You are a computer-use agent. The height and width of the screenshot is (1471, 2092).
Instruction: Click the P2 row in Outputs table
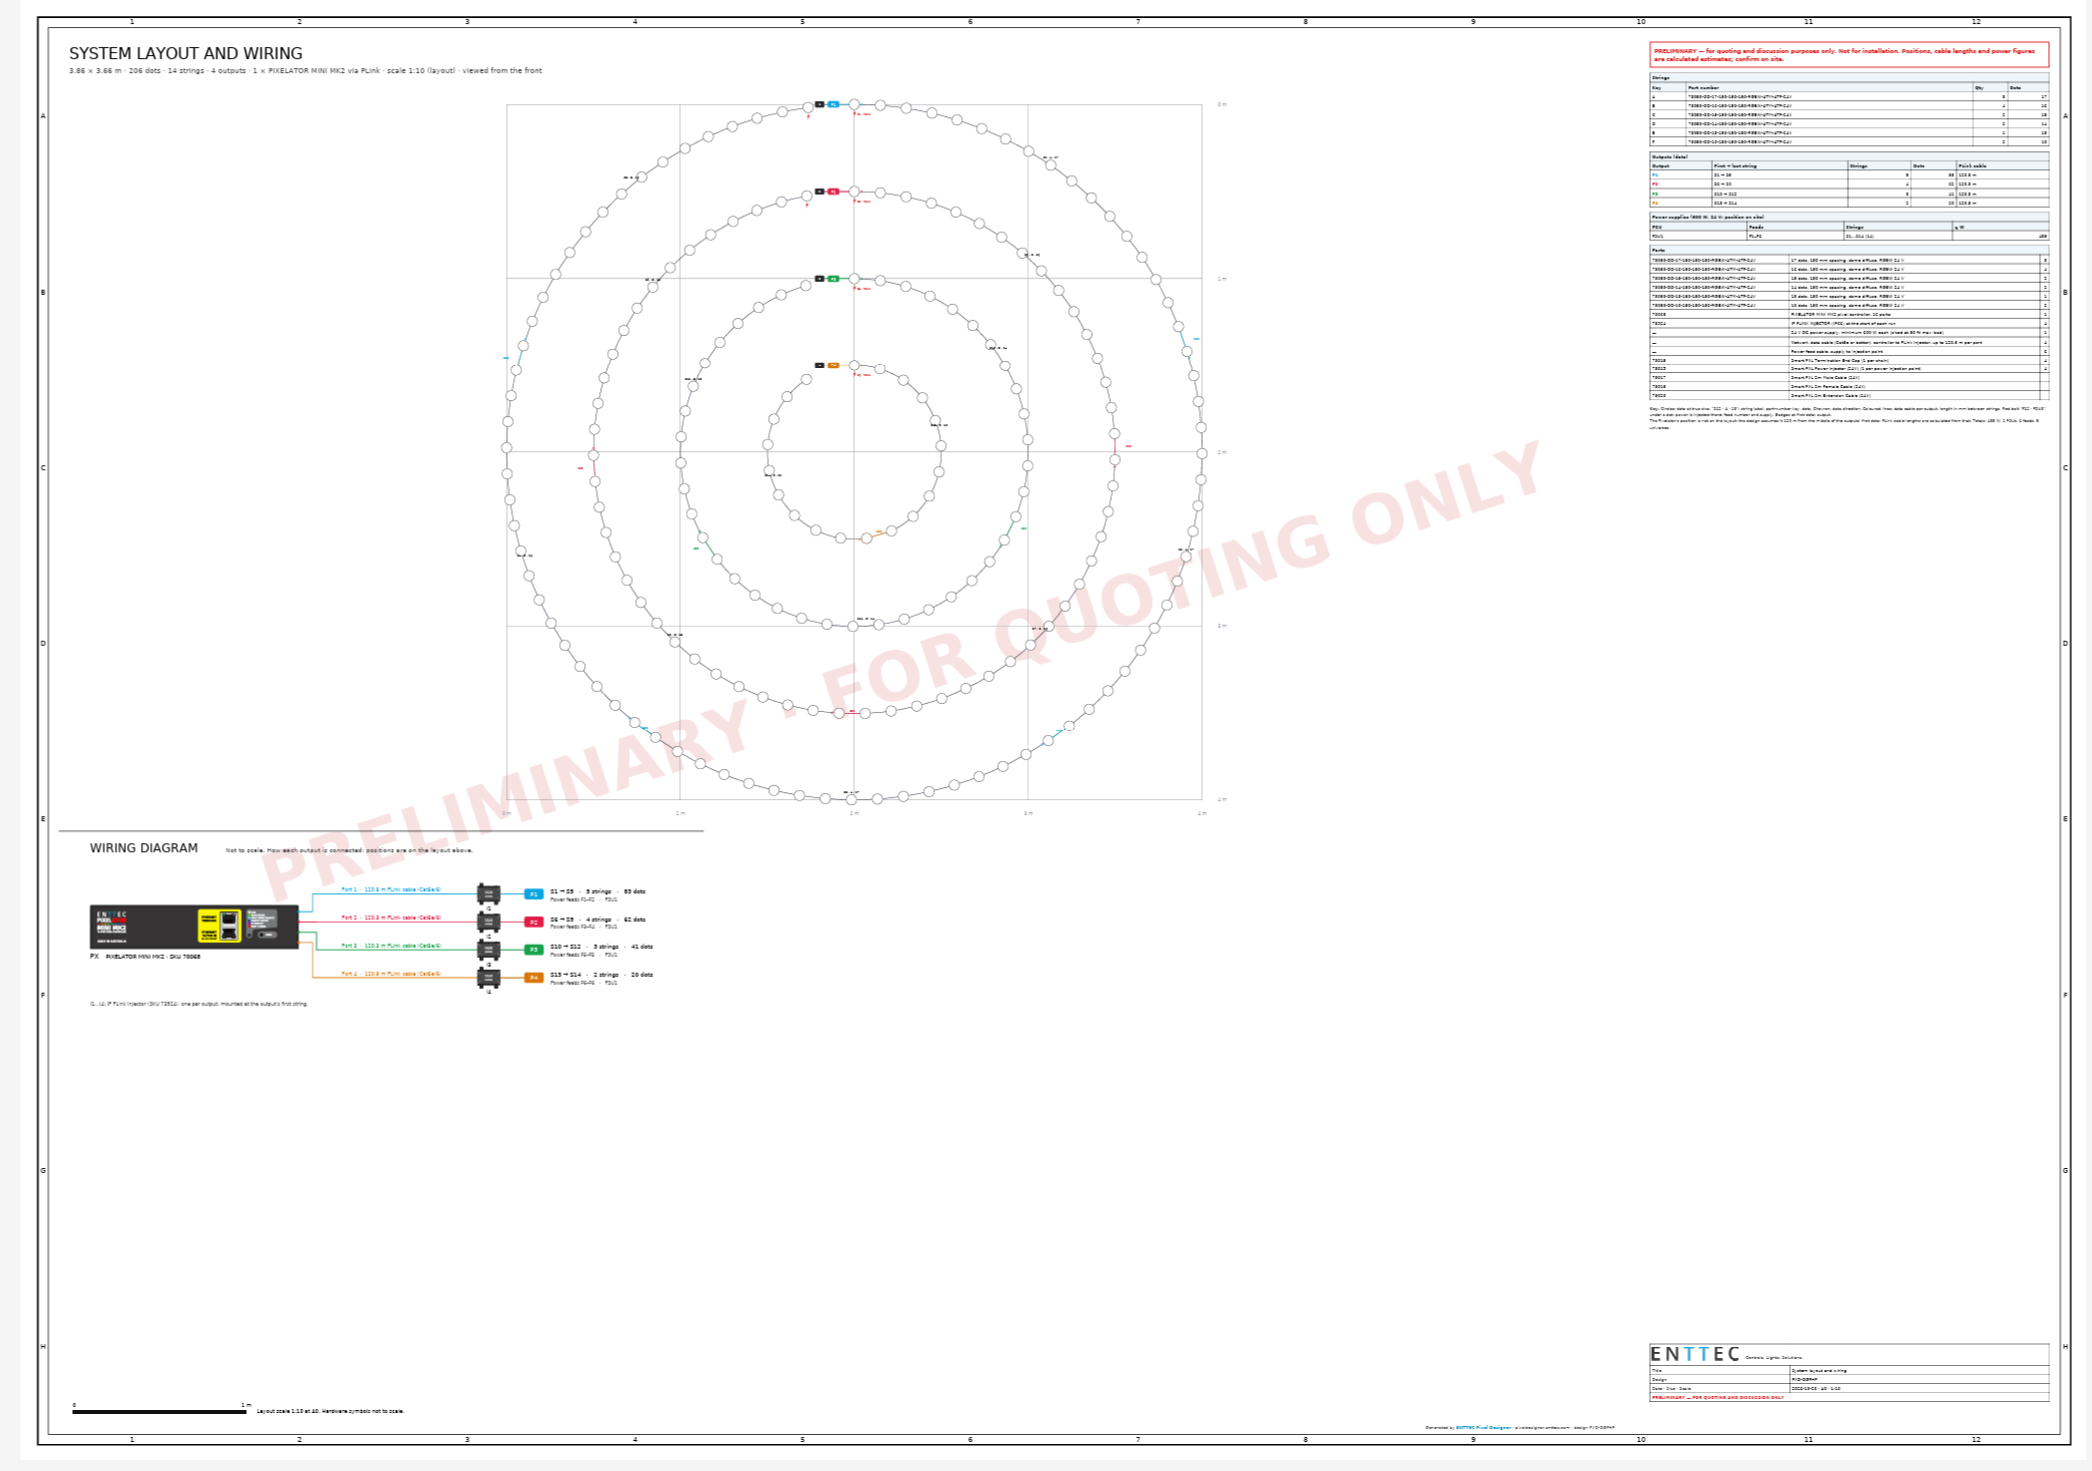point(1849,184)
